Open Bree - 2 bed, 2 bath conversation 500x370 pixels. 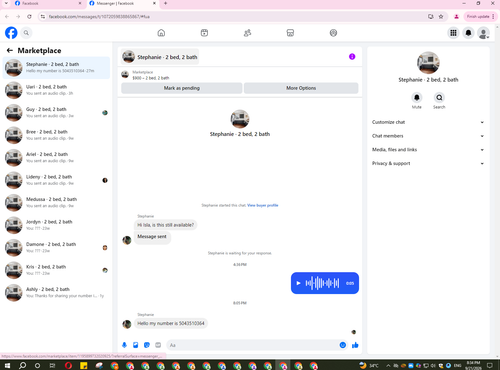point(56,135)
